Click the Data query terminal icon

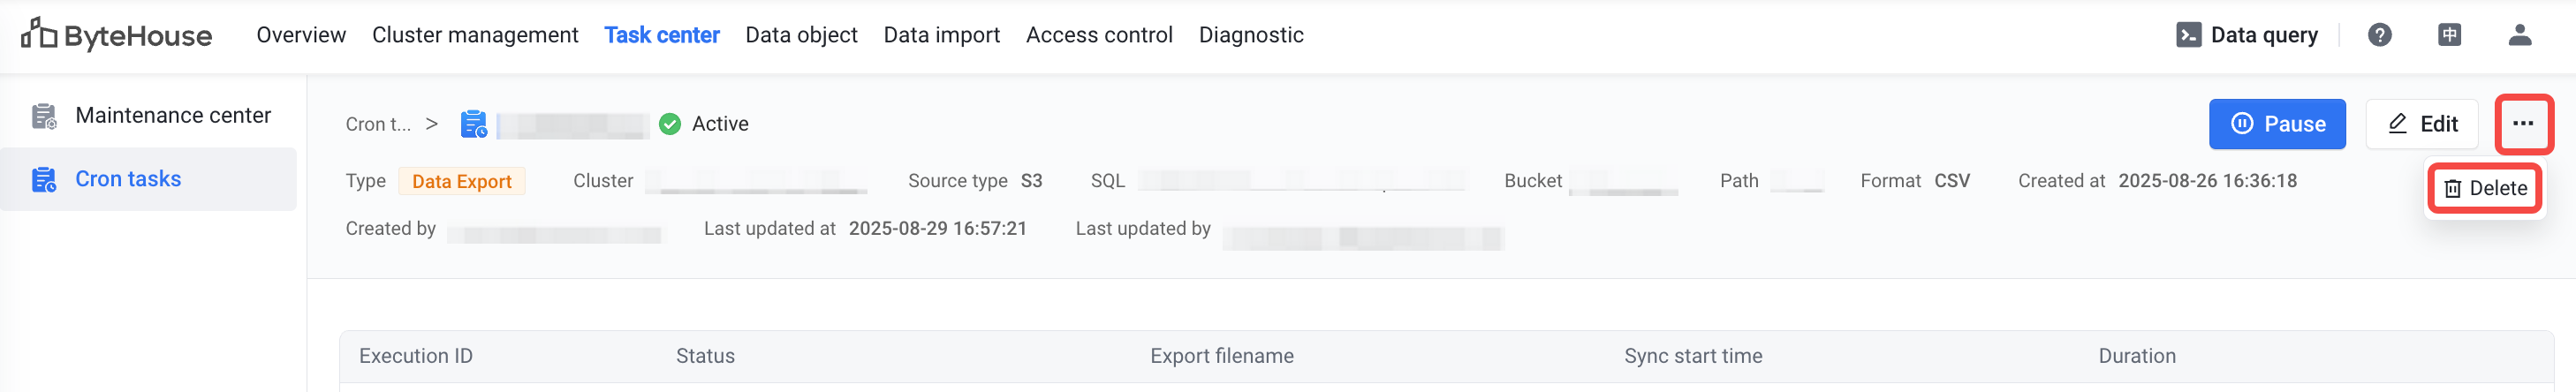2188,35
